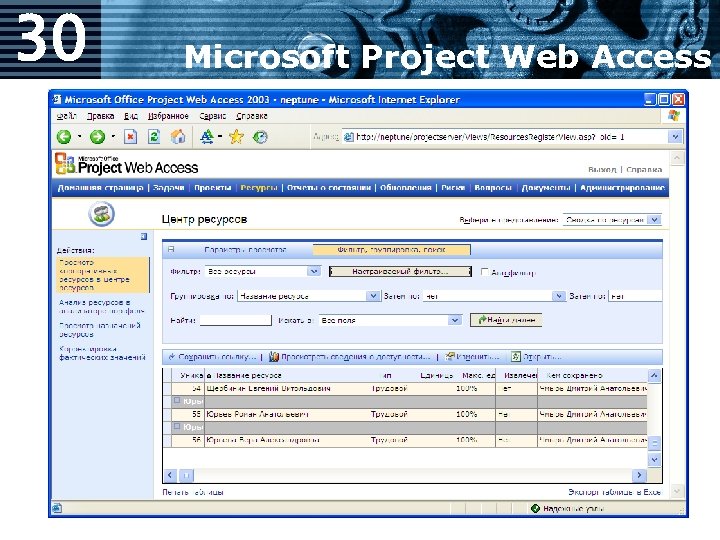
Task: Switch to the Задачи tab
Action: click(x=169, y=188)
